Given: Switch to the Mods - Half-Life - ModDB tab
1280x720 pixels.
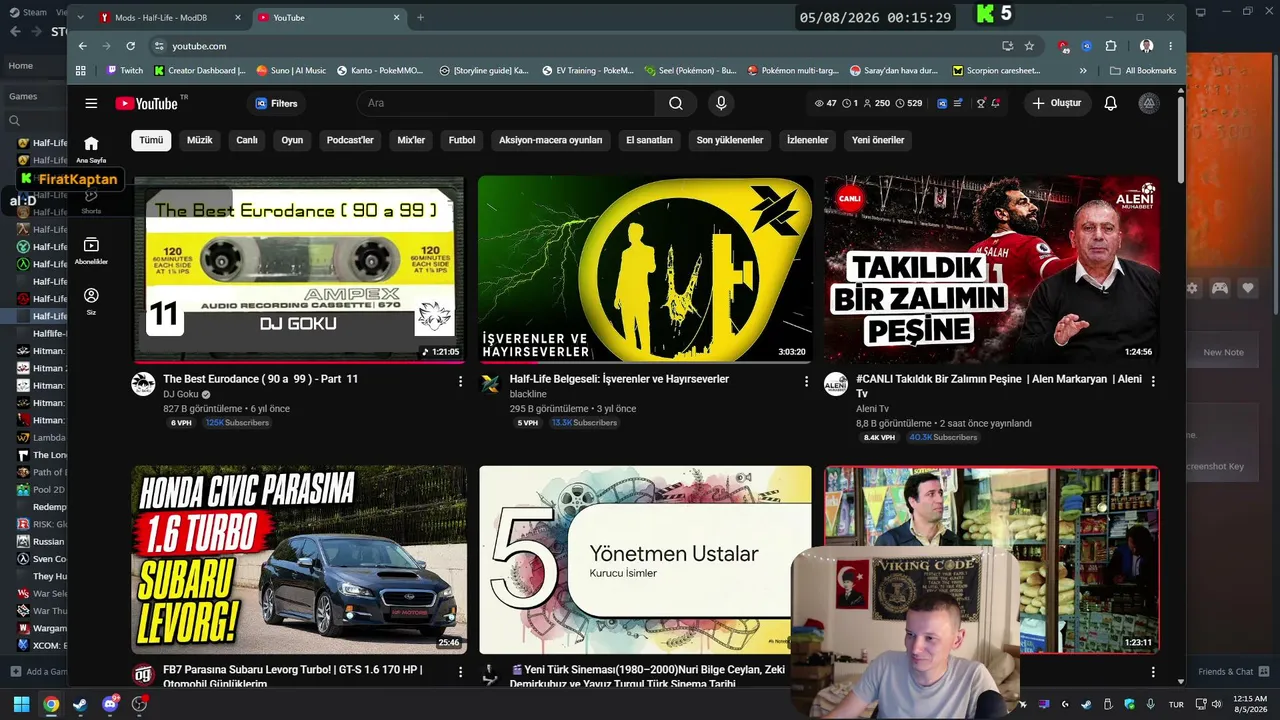Looking at the screenshot, I should (170, 18).
